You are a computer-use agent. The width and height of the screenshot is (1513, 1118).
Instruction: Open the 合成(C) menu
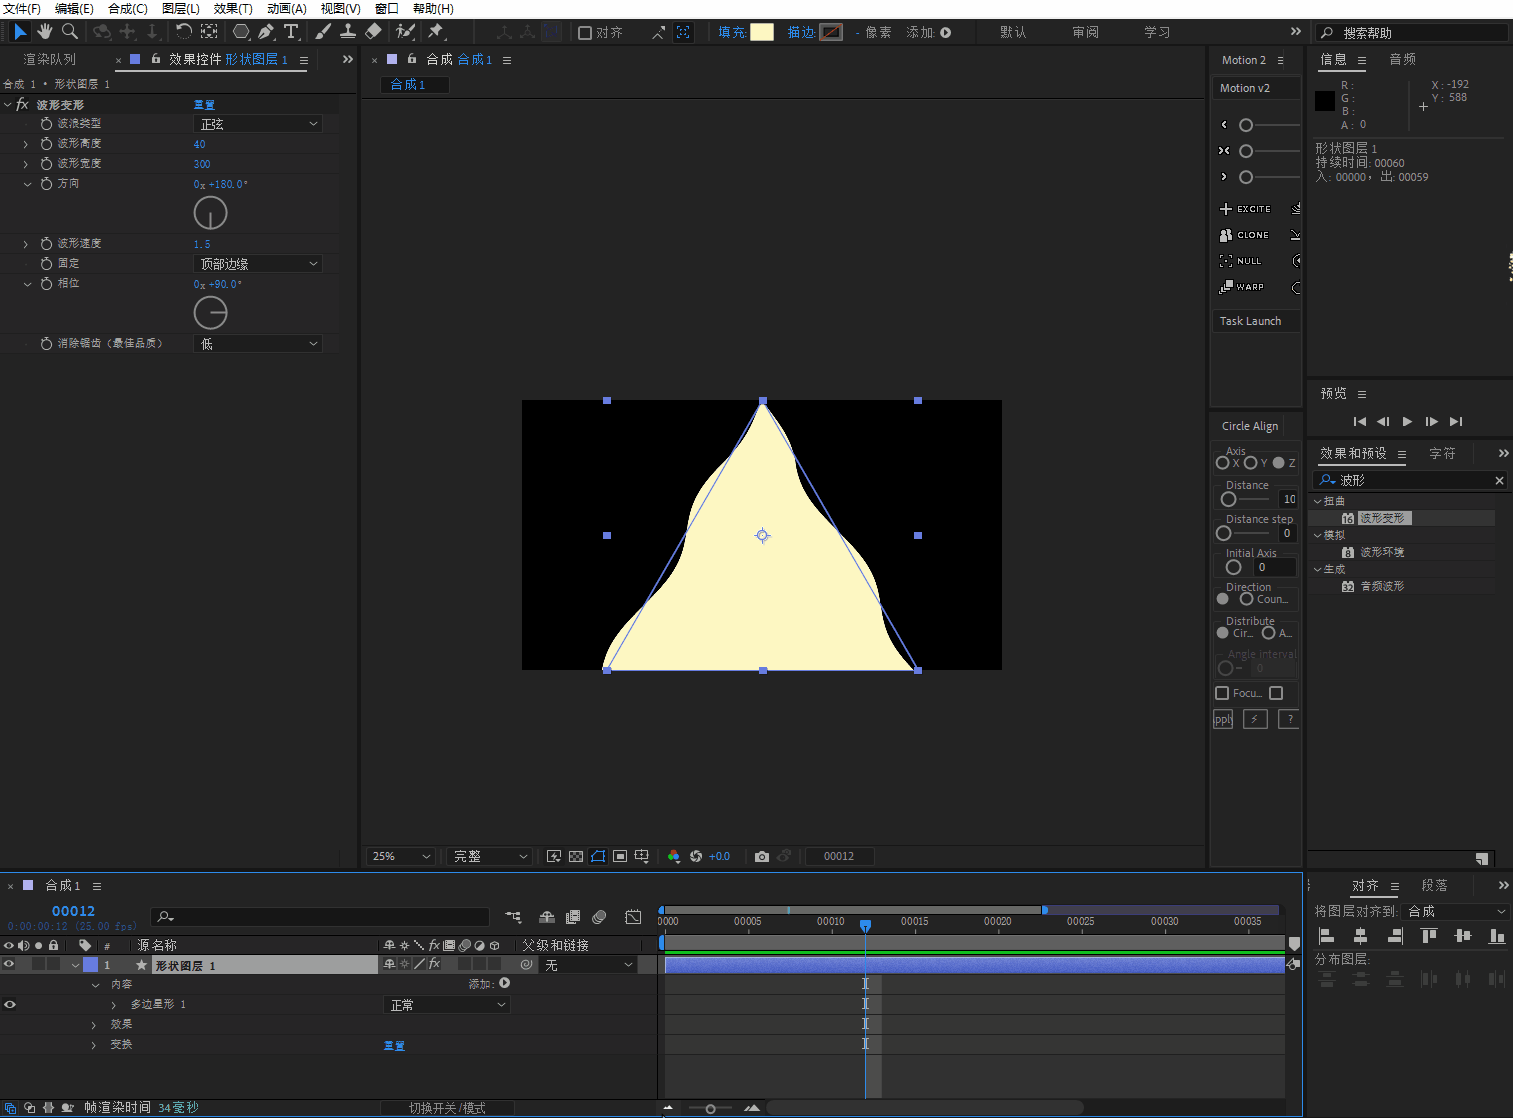pyautogui.click(x=127, y=9)
